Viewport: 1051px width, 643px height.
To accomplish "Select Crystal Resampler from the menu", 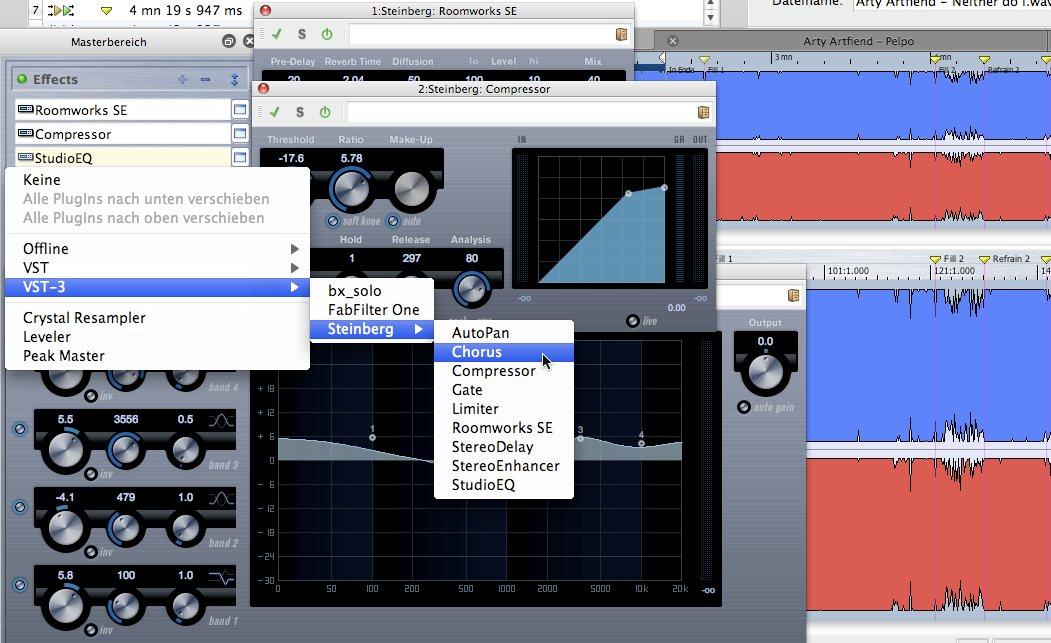I will click(x=157, y=318).
